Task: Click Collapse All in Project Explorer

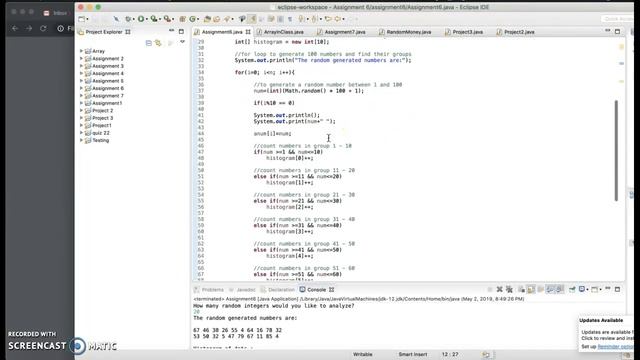Action: click(149, 42)
